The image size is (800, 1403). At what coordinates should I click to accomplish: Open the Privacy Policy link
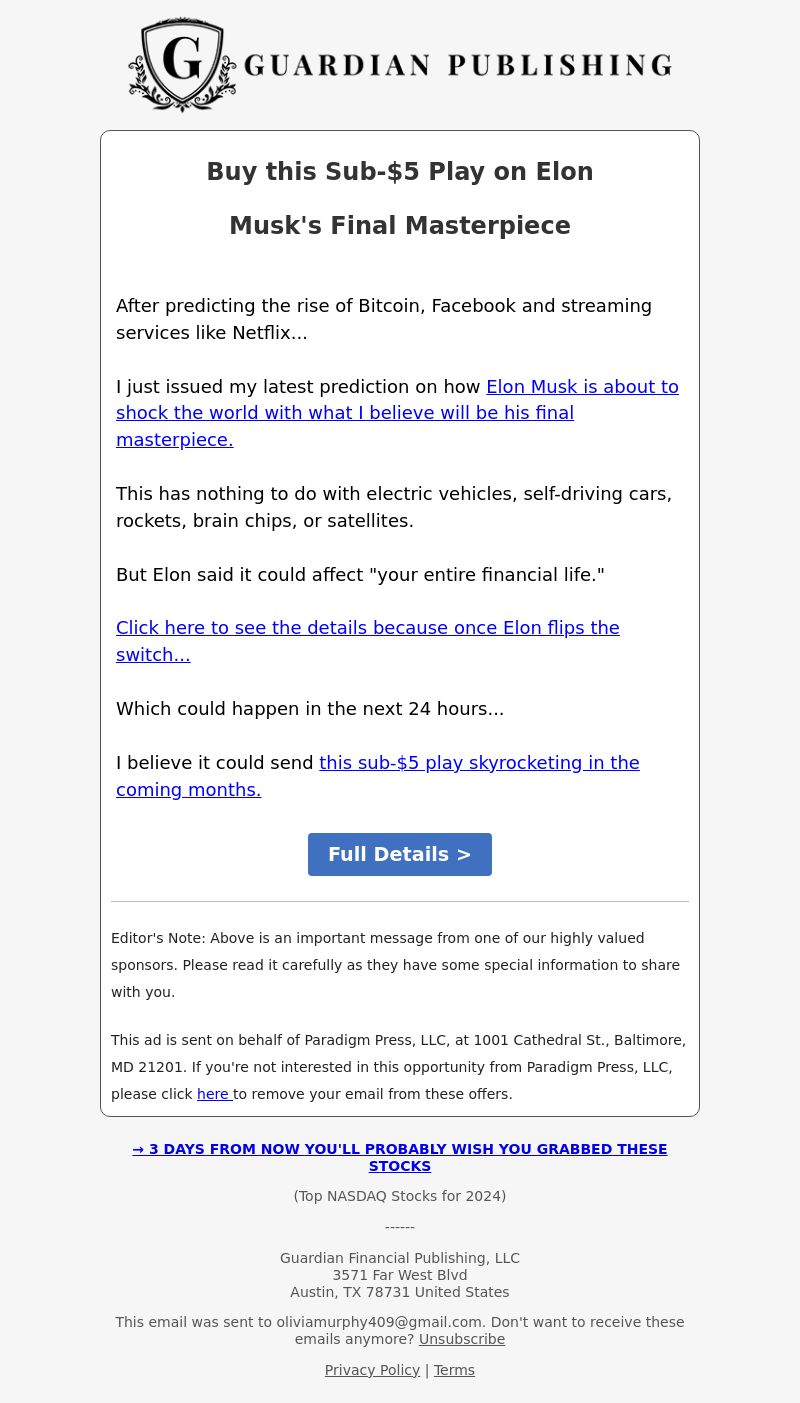tap(372, 1370)
